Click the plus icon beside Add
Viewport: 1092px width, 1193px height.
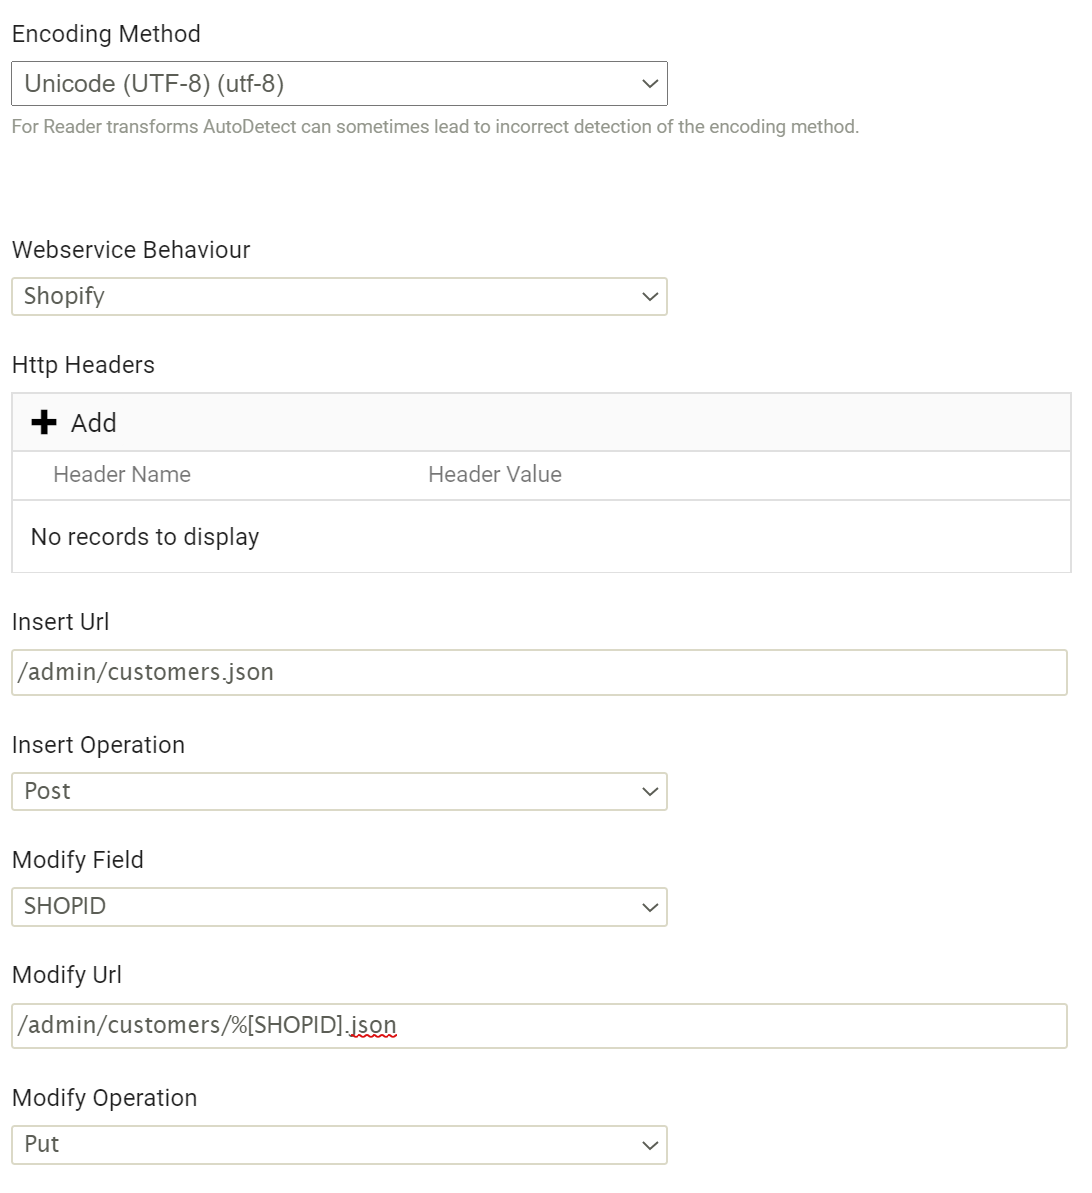44,422
